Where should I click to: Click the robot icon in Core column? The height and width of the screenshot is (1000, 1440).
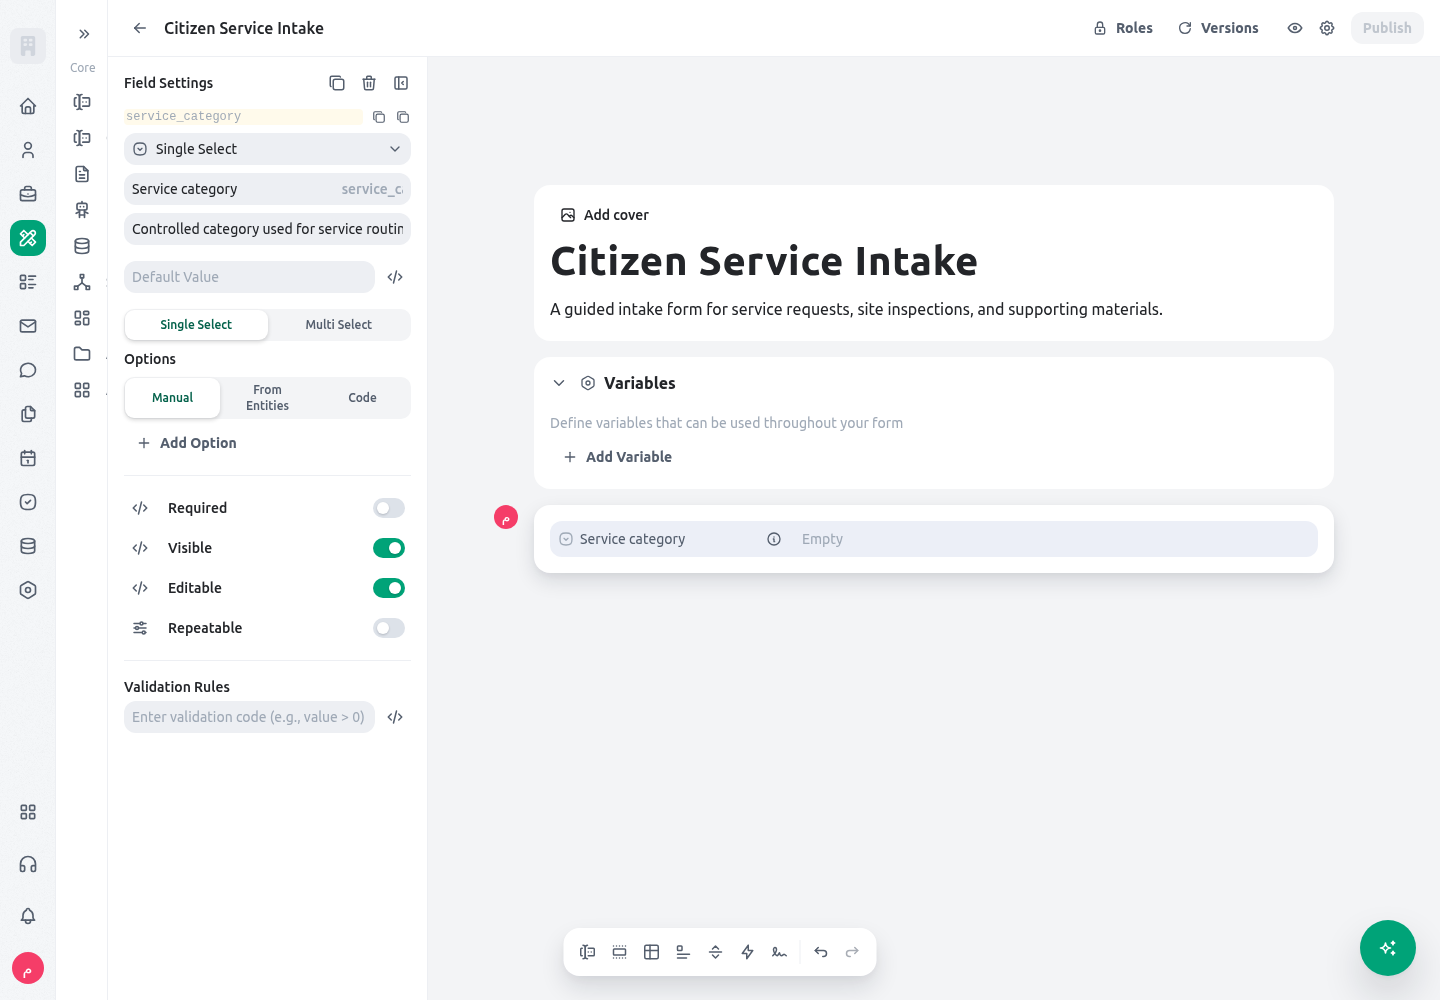(x=82, y=210)
